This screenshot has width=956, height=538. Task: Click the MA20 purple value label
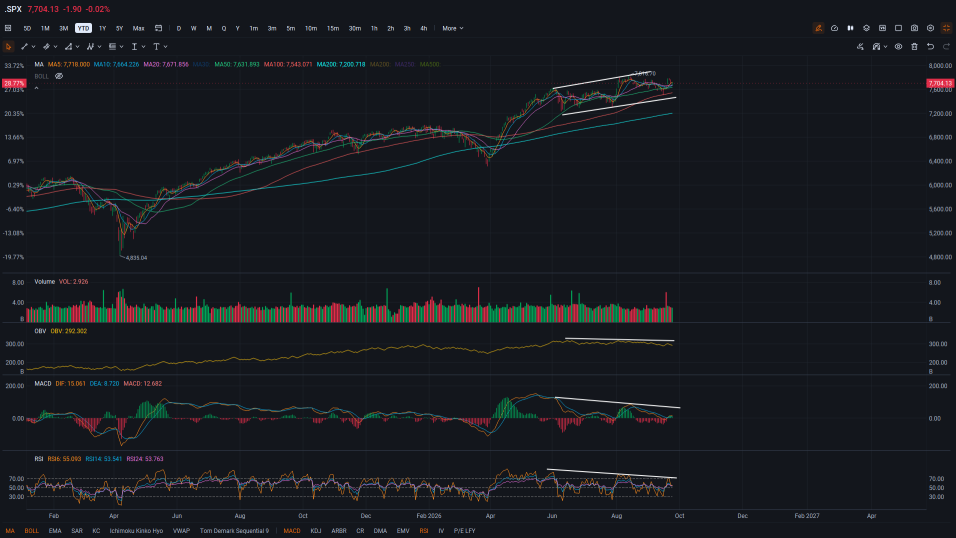point(166,64)
